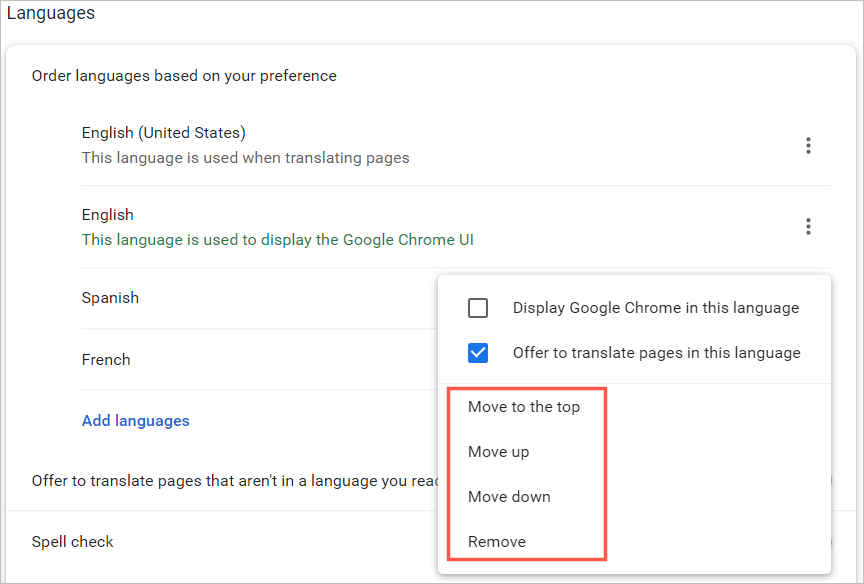Open the more-actions menu for English (United States)
864x584 pixels.
(x=808, y=145)
